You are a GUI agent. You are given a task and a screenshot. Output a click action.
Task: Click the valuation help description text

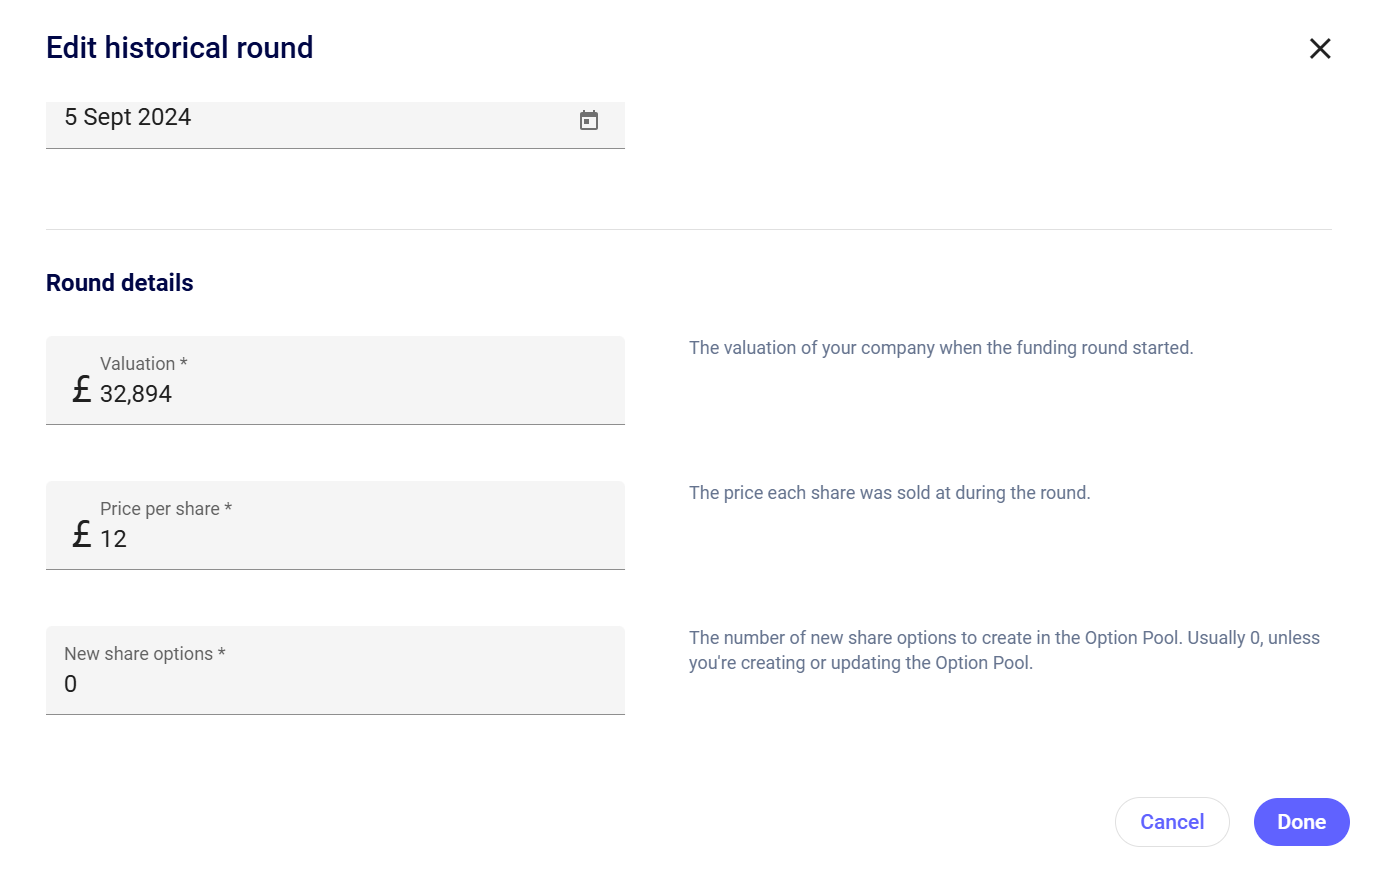click(940, 348)
